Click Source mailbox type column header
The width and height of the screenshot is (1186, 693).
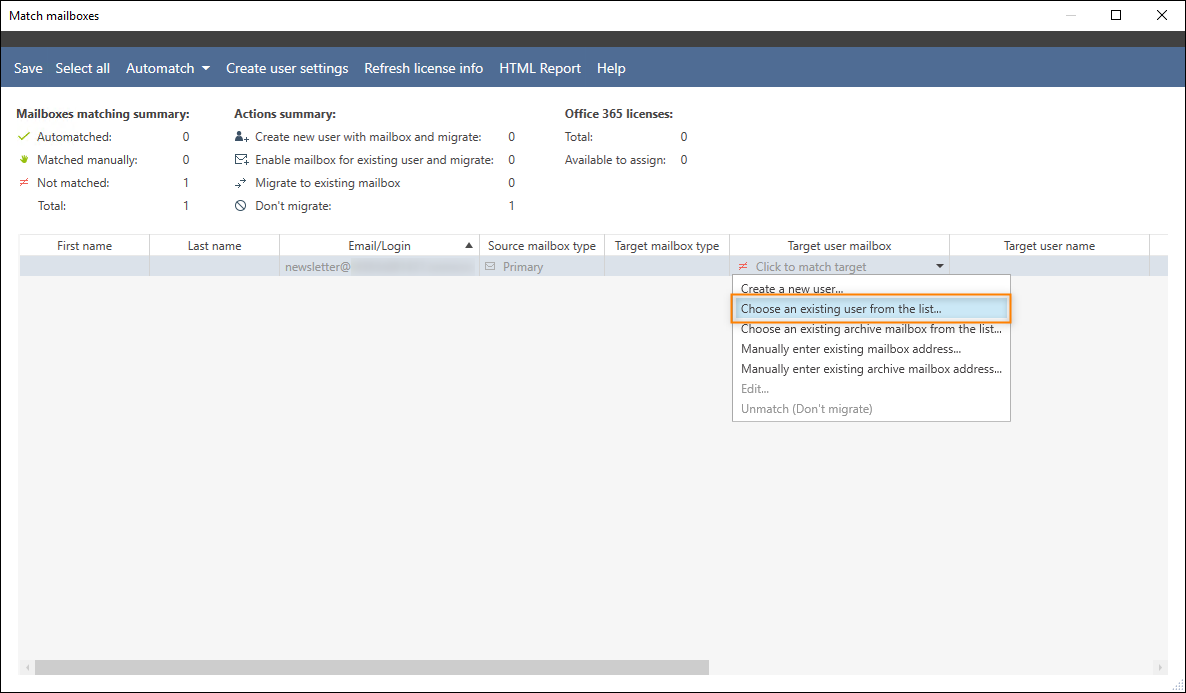click(x=542, y=246)
